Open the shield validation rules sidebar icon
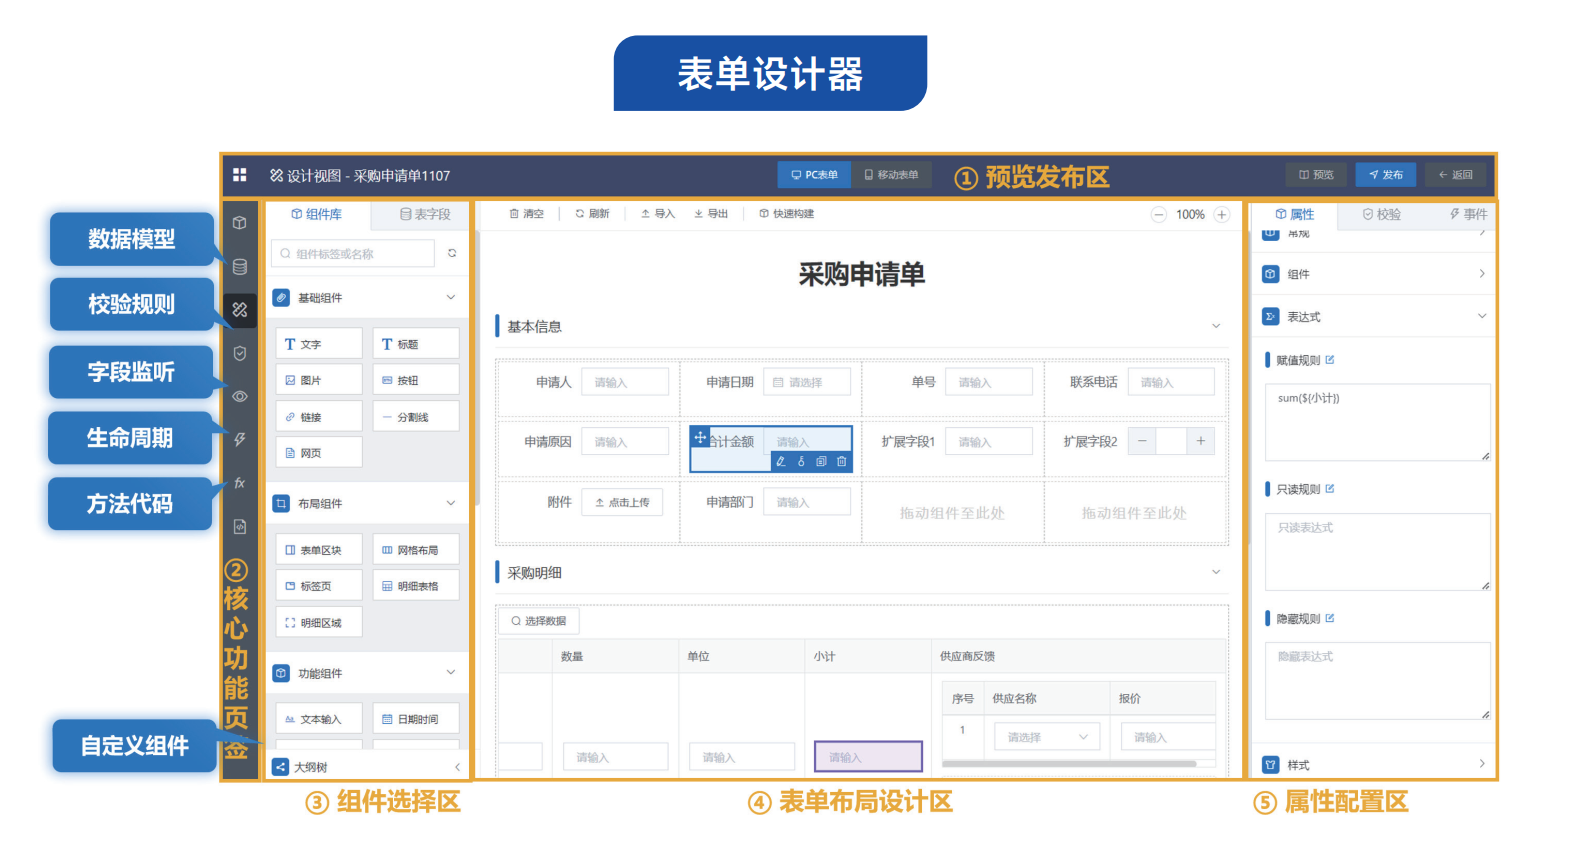The image size is (1592, 854). pyautogui.click(x=240, y=353)
